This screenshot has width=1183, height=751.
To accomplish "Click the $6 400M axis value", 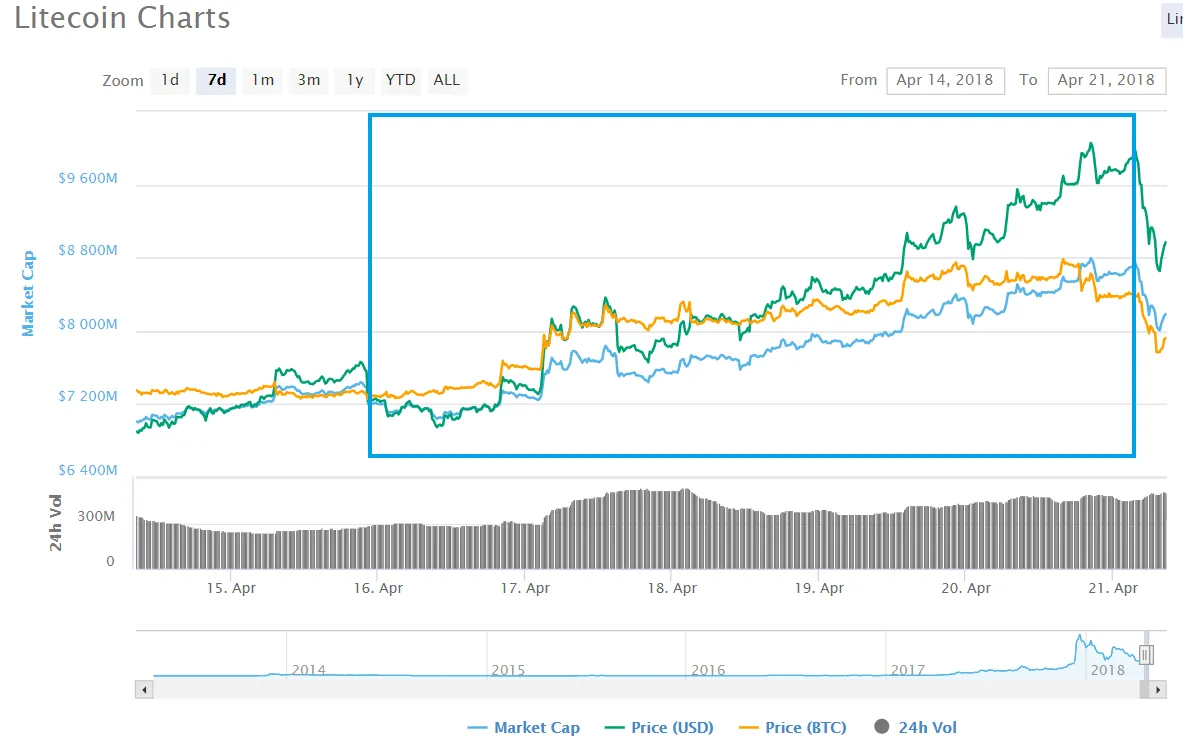I will (x=88, y=470).
